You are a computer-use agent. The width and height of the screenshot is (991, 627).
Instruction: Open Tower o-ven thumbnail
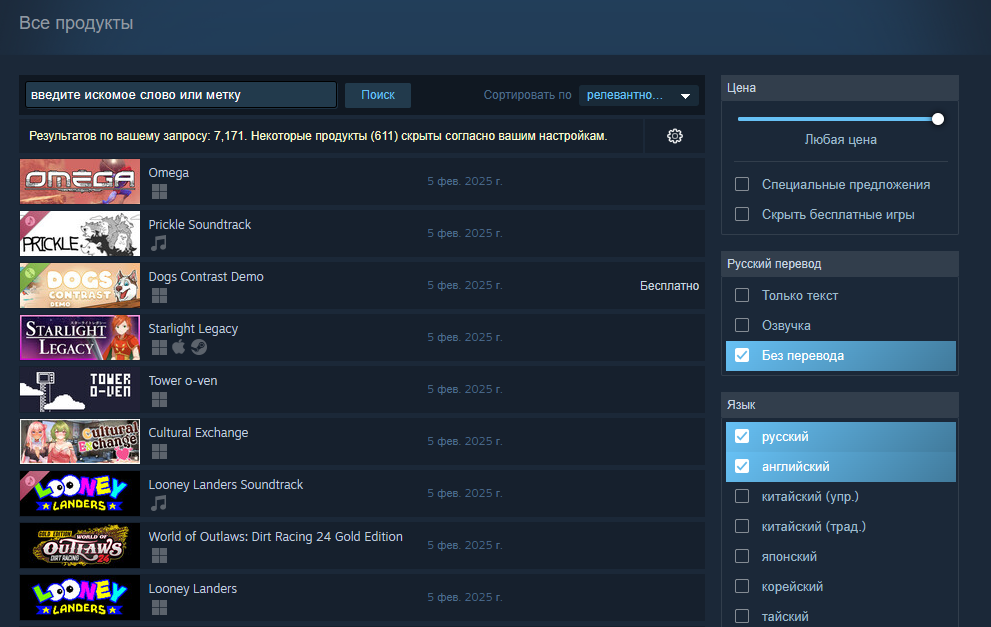80,389
